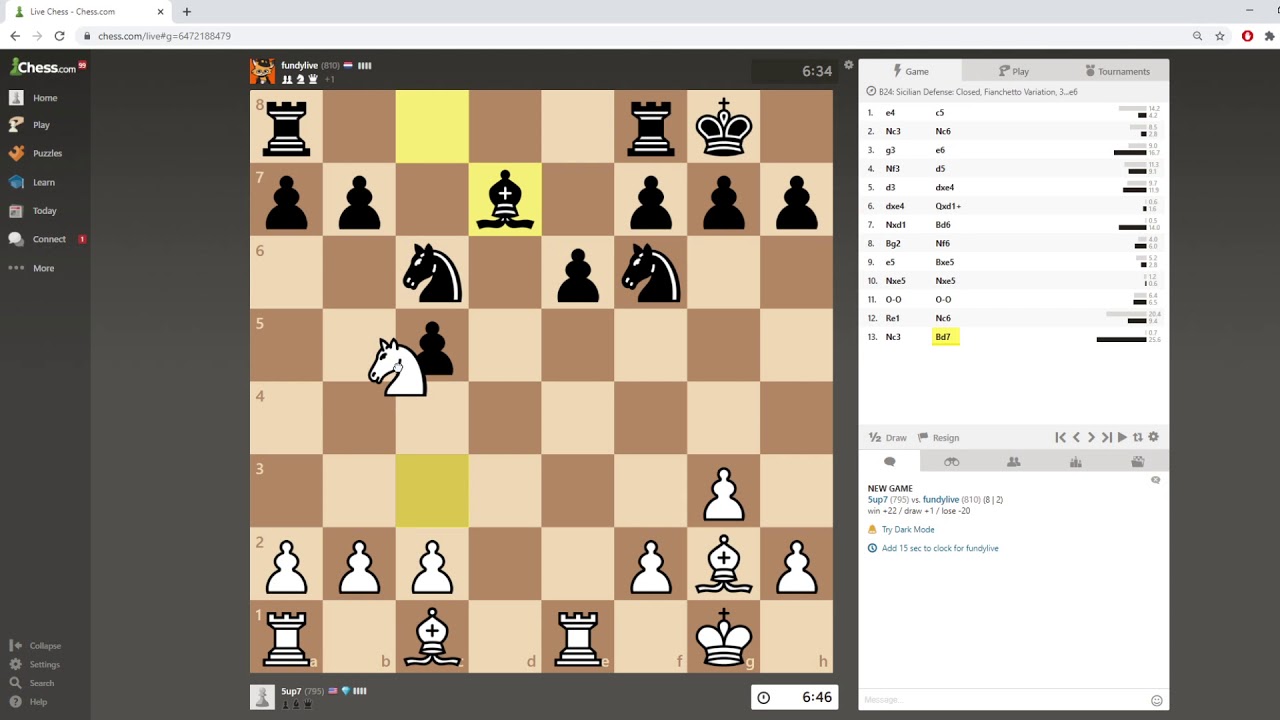Open Sup7 profile link in chat
This screenshot has width=1280, height=720.
pyautogui.click(x=877, y=499)
